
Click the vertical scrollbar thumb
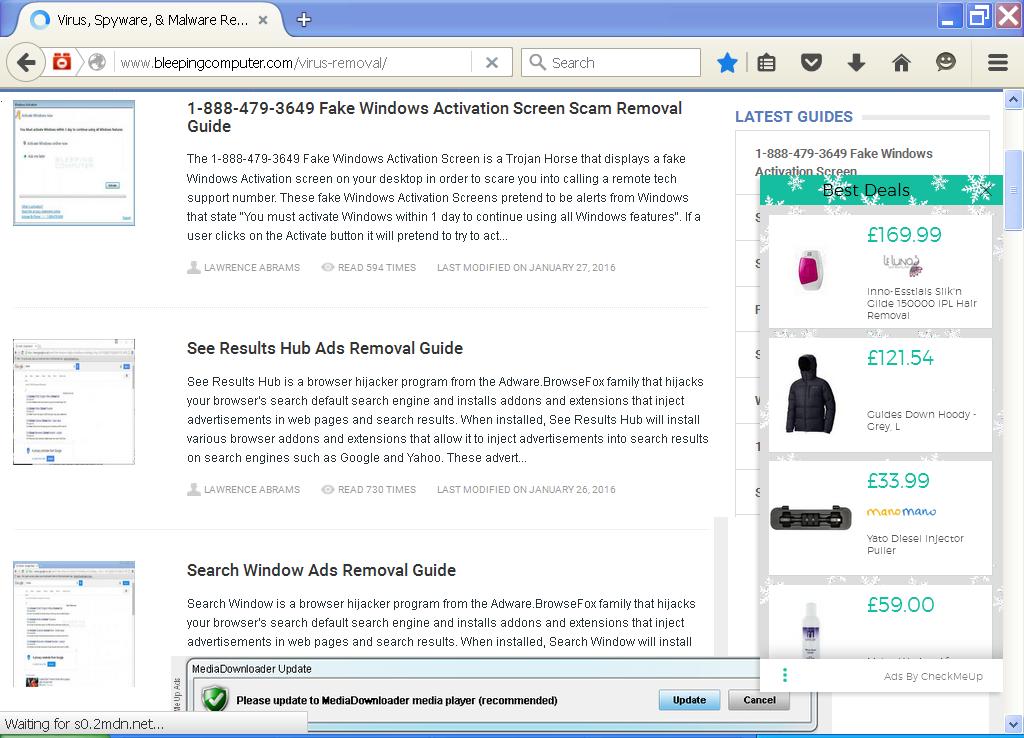[1013, 190]
